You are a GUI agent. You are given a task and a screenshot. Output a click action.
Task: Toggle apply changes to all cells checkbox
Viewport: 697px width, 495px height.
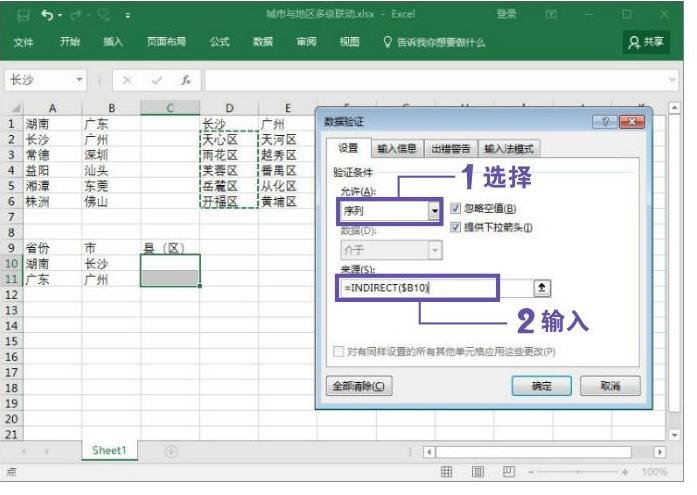click(x=339, y=351)
